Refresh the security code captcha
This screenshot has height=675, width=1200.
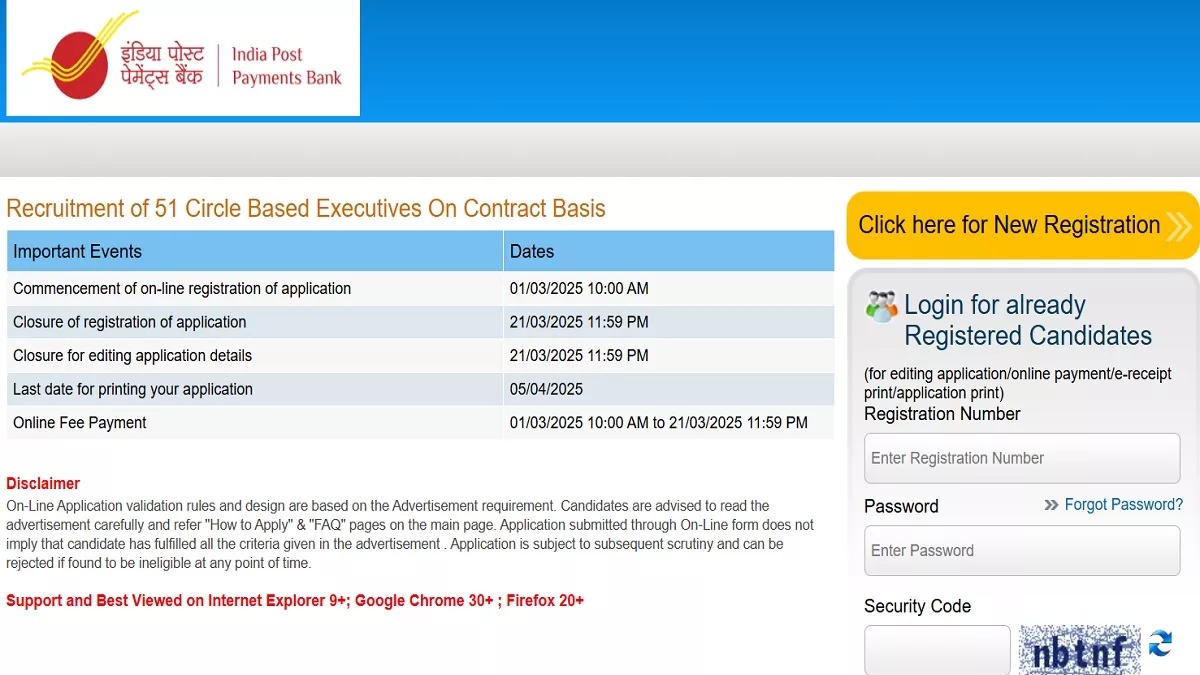[x=1160, y=643]
